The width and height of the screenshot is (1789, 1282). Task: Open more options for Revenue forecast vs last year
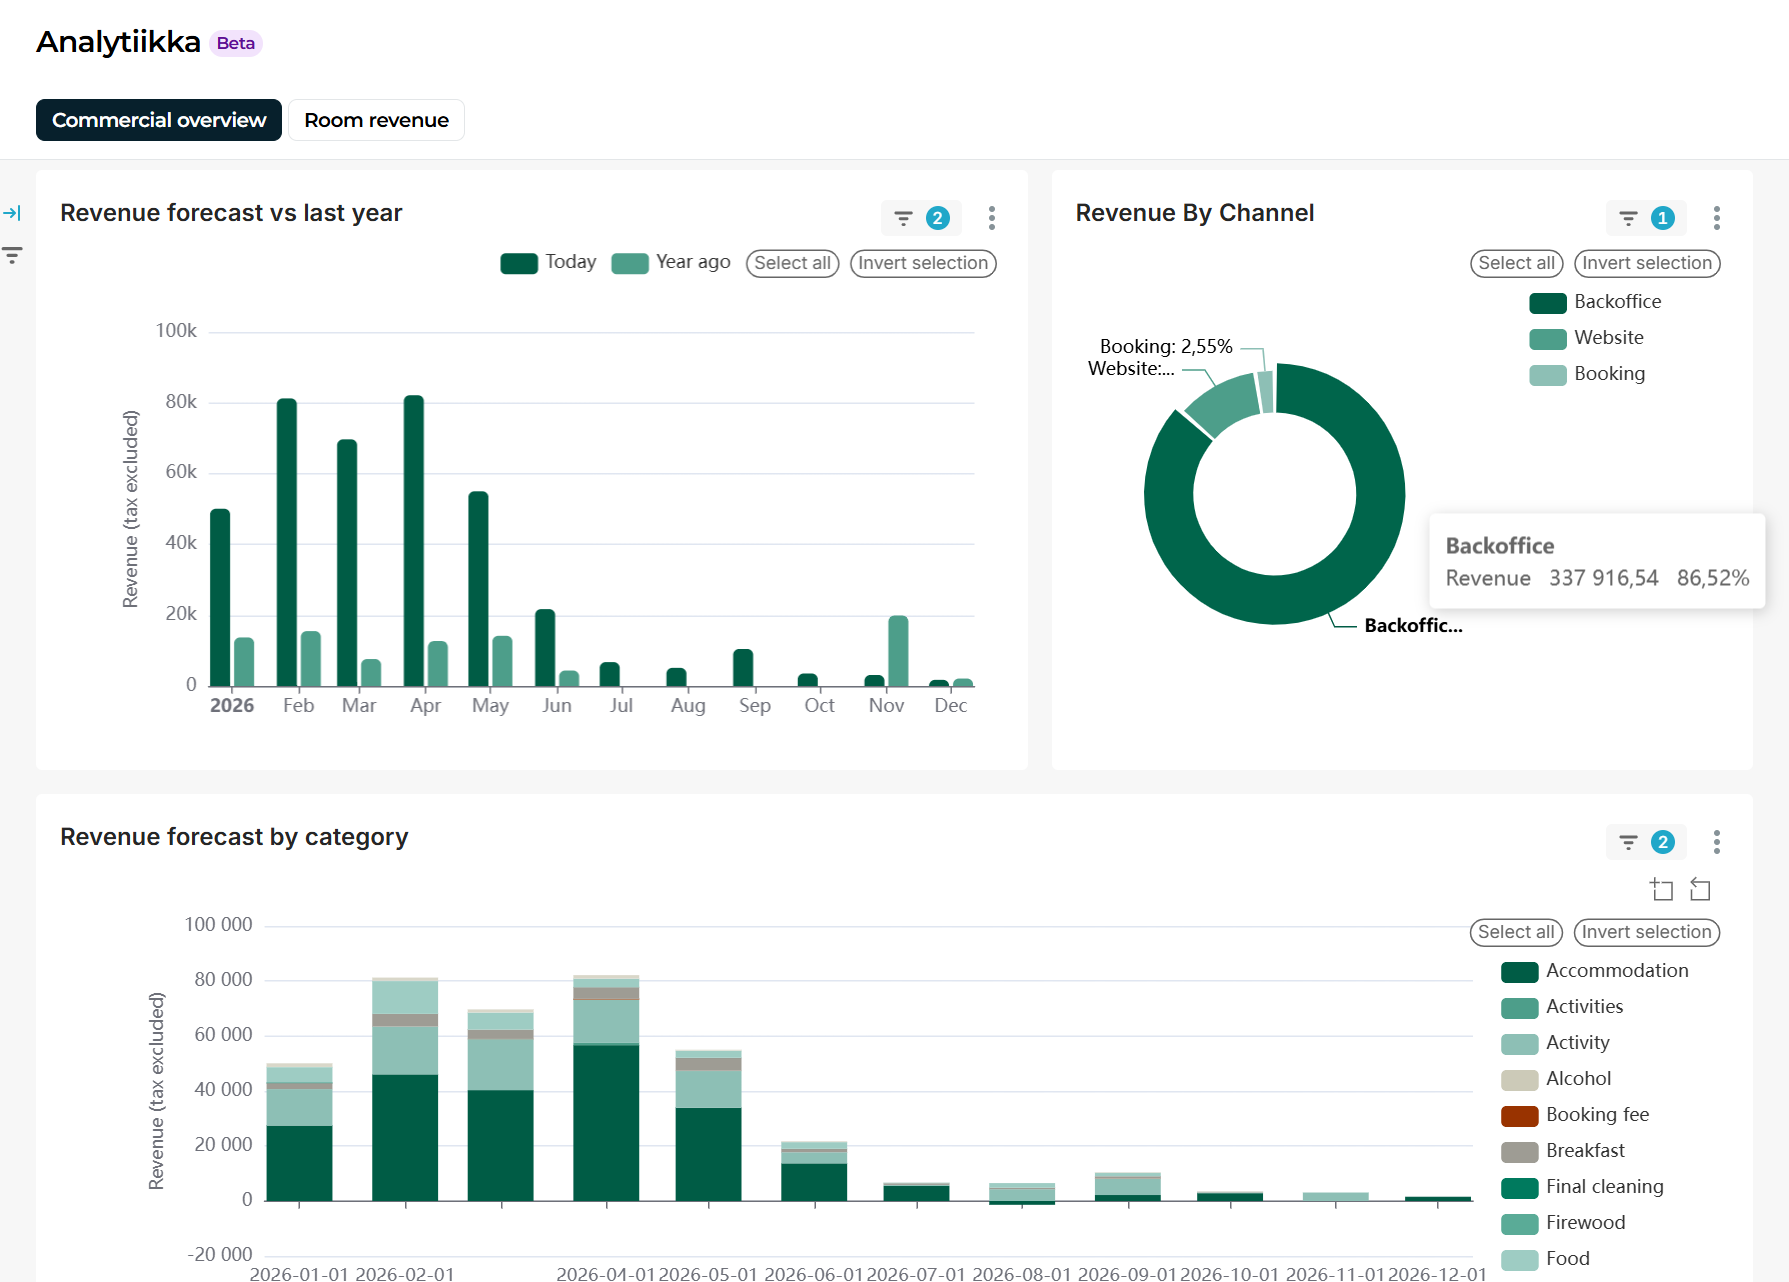(x=991, y=218)
